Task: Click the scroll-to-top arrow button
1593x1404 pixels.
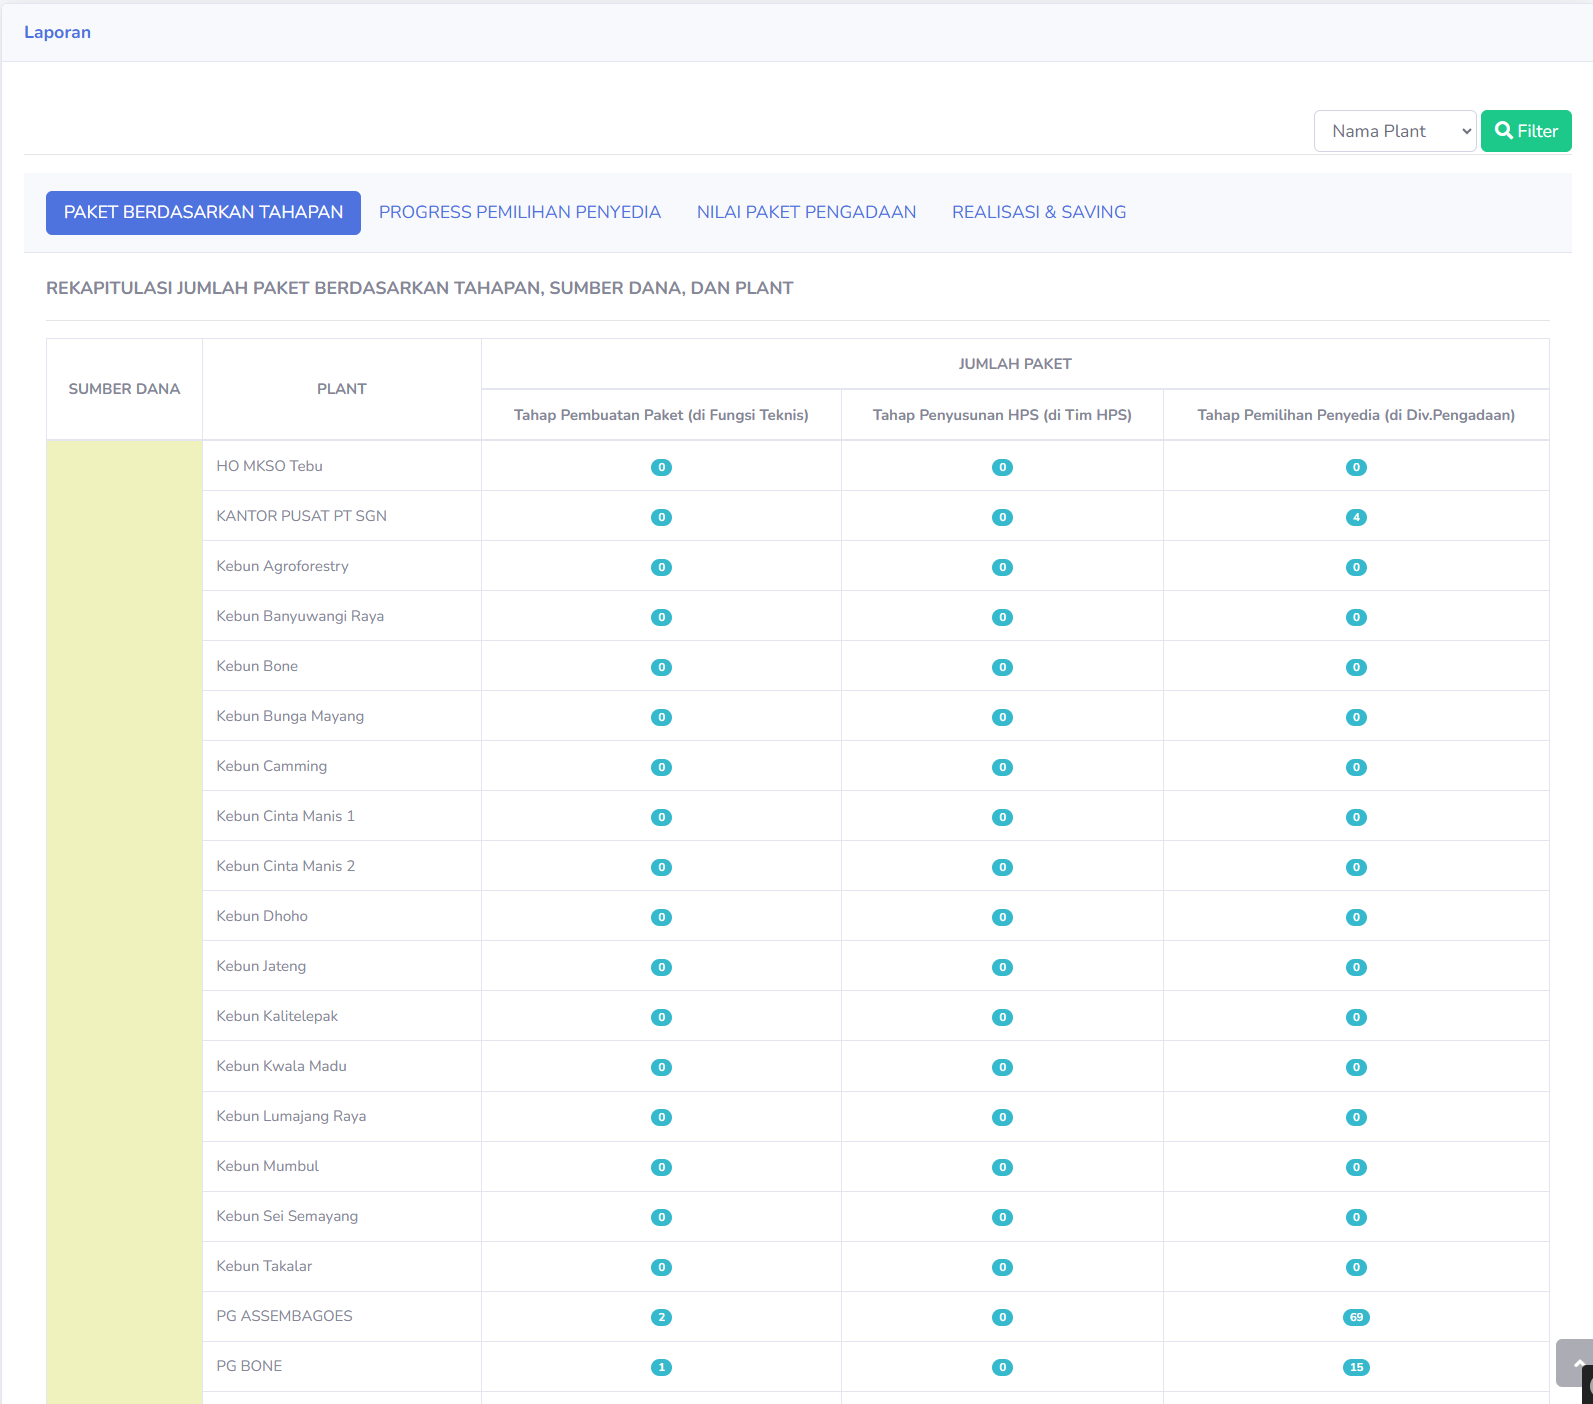Action: [x=1575, y=1362]
